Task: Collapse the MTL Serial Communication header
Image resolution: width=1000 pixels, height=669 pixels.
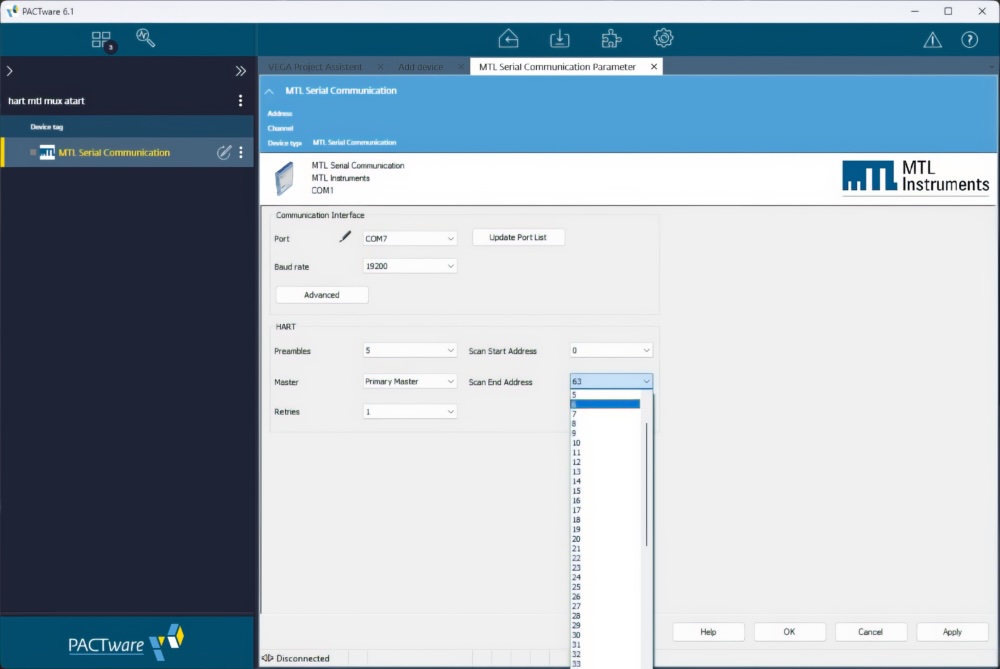Action: click(270, 91)
